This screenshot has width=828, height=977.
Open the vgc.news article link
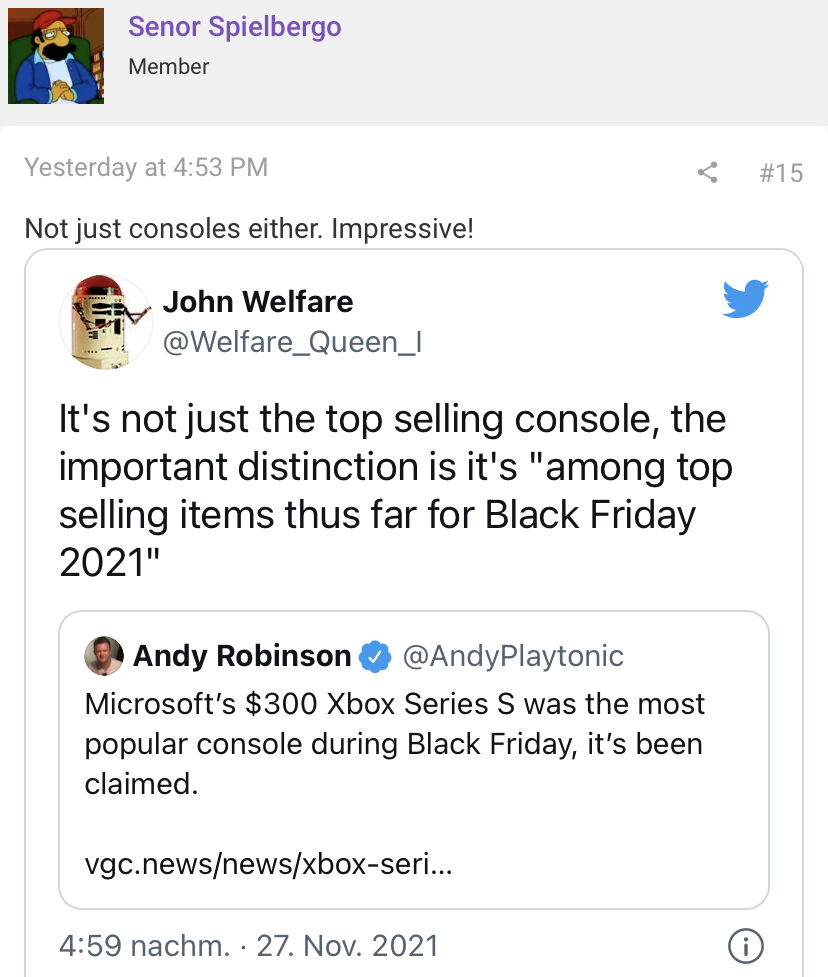tap(269, 864)
